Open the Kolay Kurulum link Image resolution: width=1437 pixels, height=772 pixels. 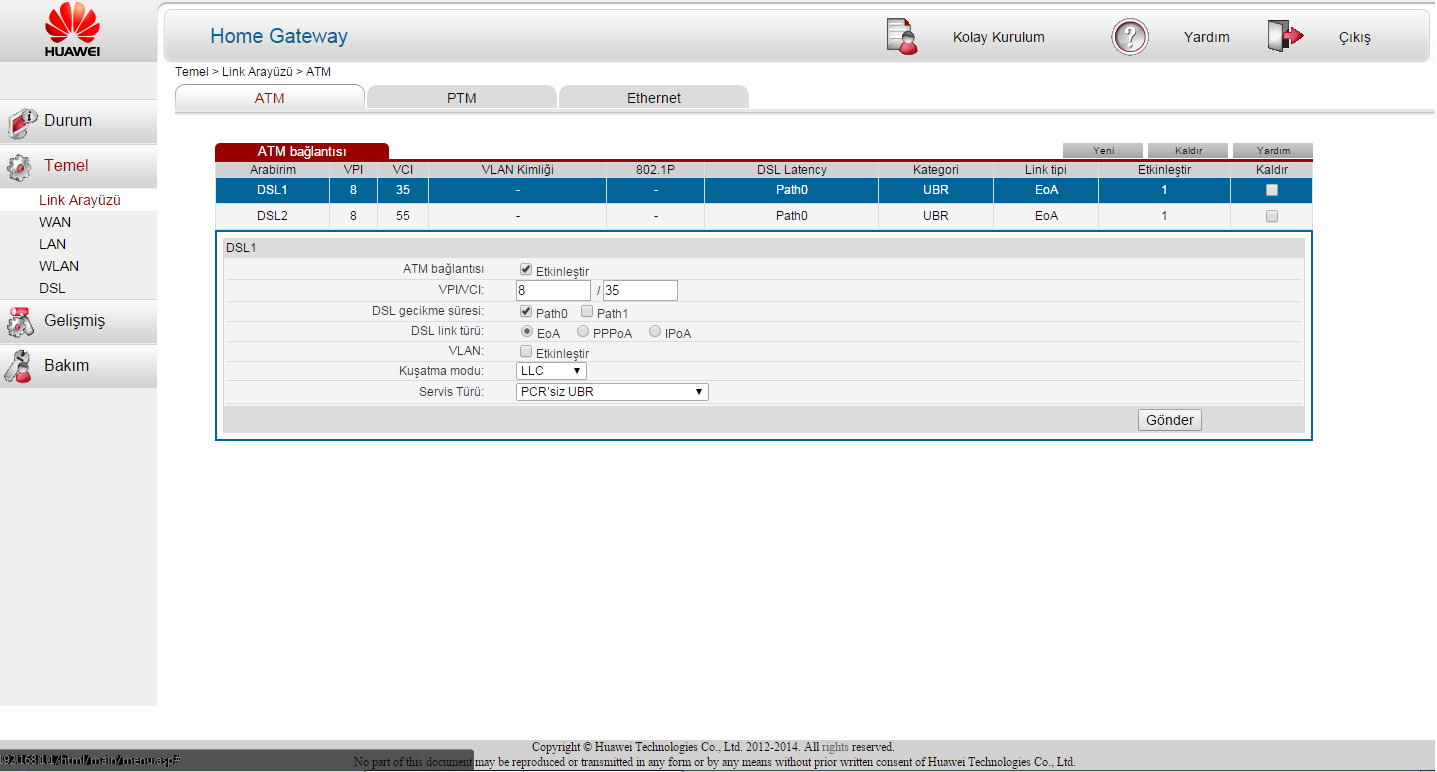[x=998, y=37]
